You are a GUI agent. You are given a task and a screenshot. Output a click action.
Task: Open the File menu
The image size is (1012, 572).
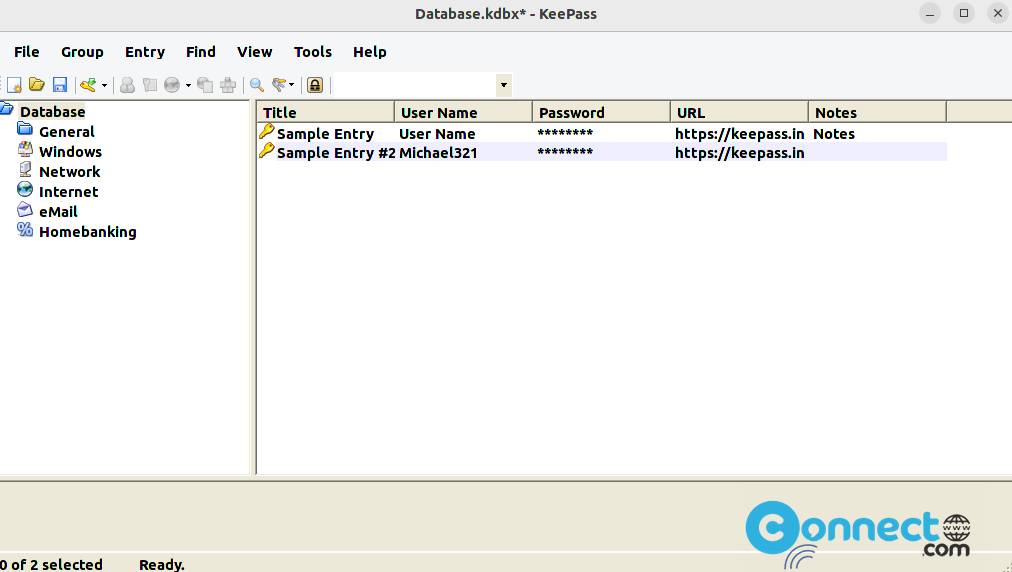(26, 52)
